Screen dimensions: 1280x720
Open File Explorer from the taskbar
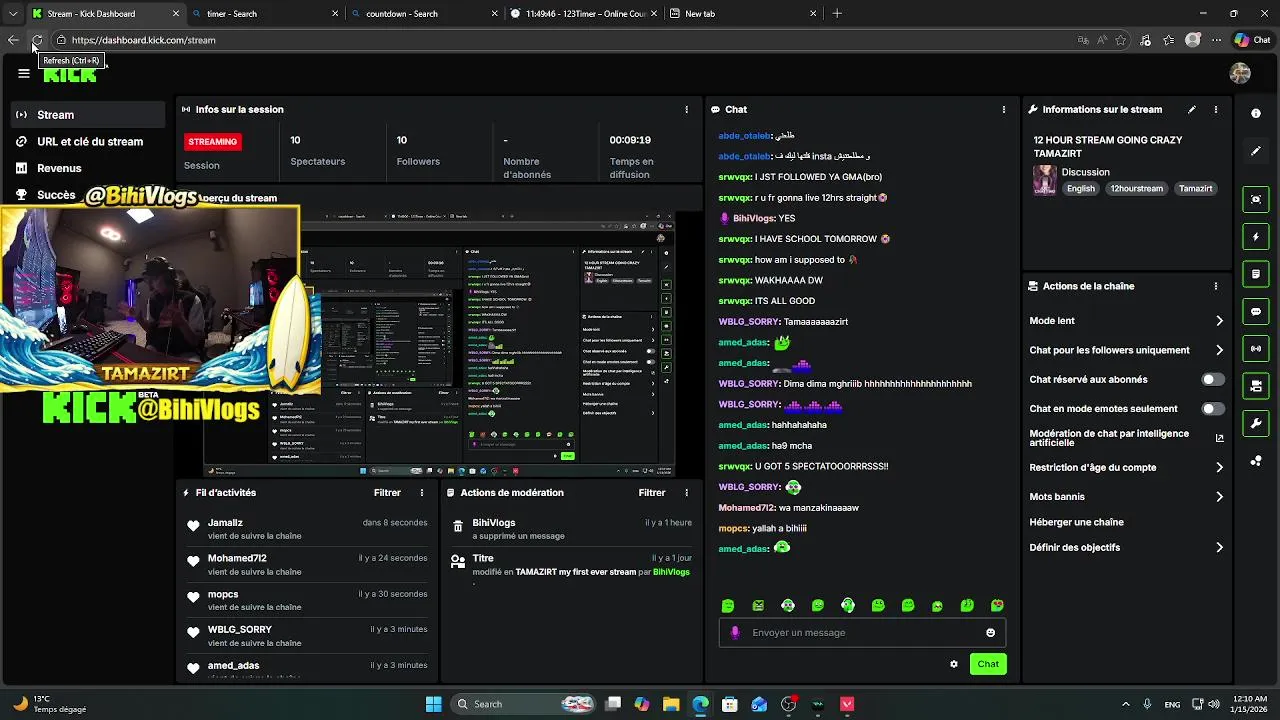click(671, 704)
